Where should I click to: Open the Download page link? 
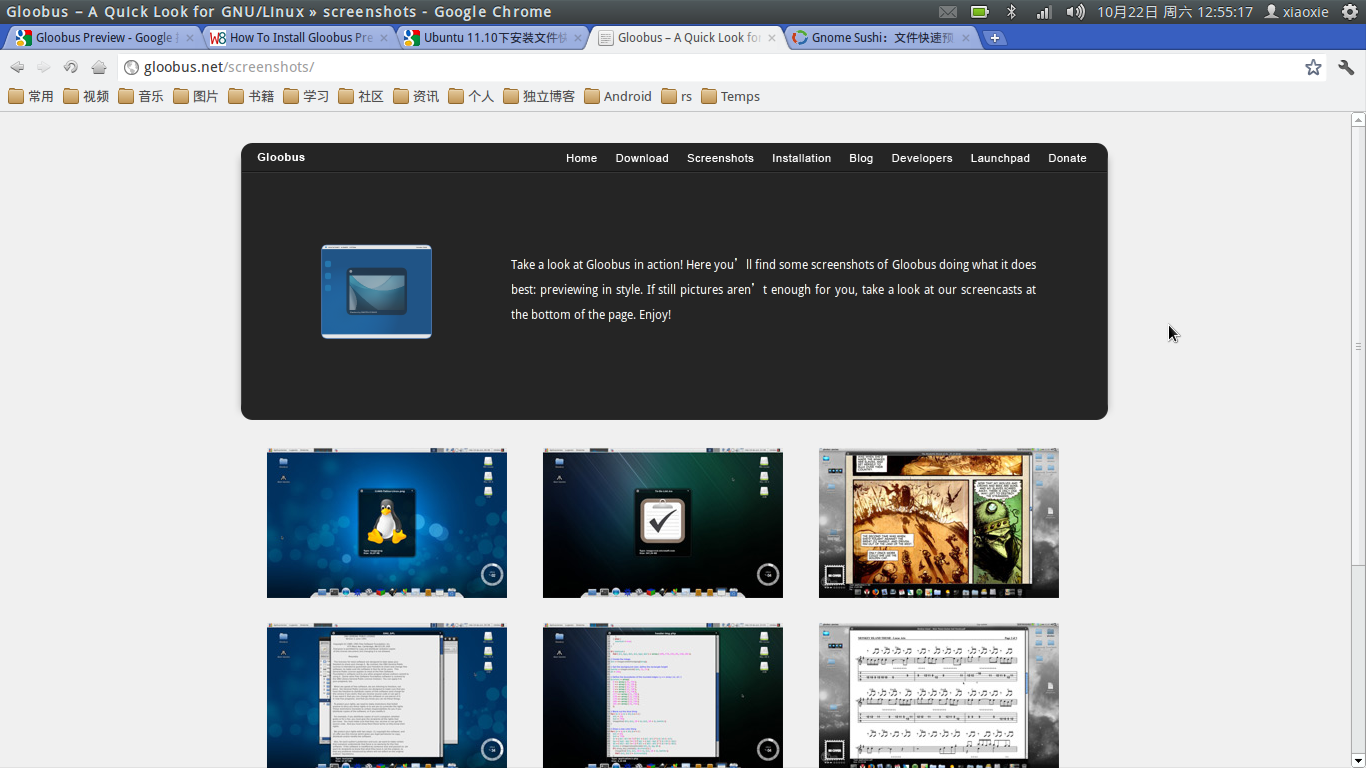click(x=642, y=158)
